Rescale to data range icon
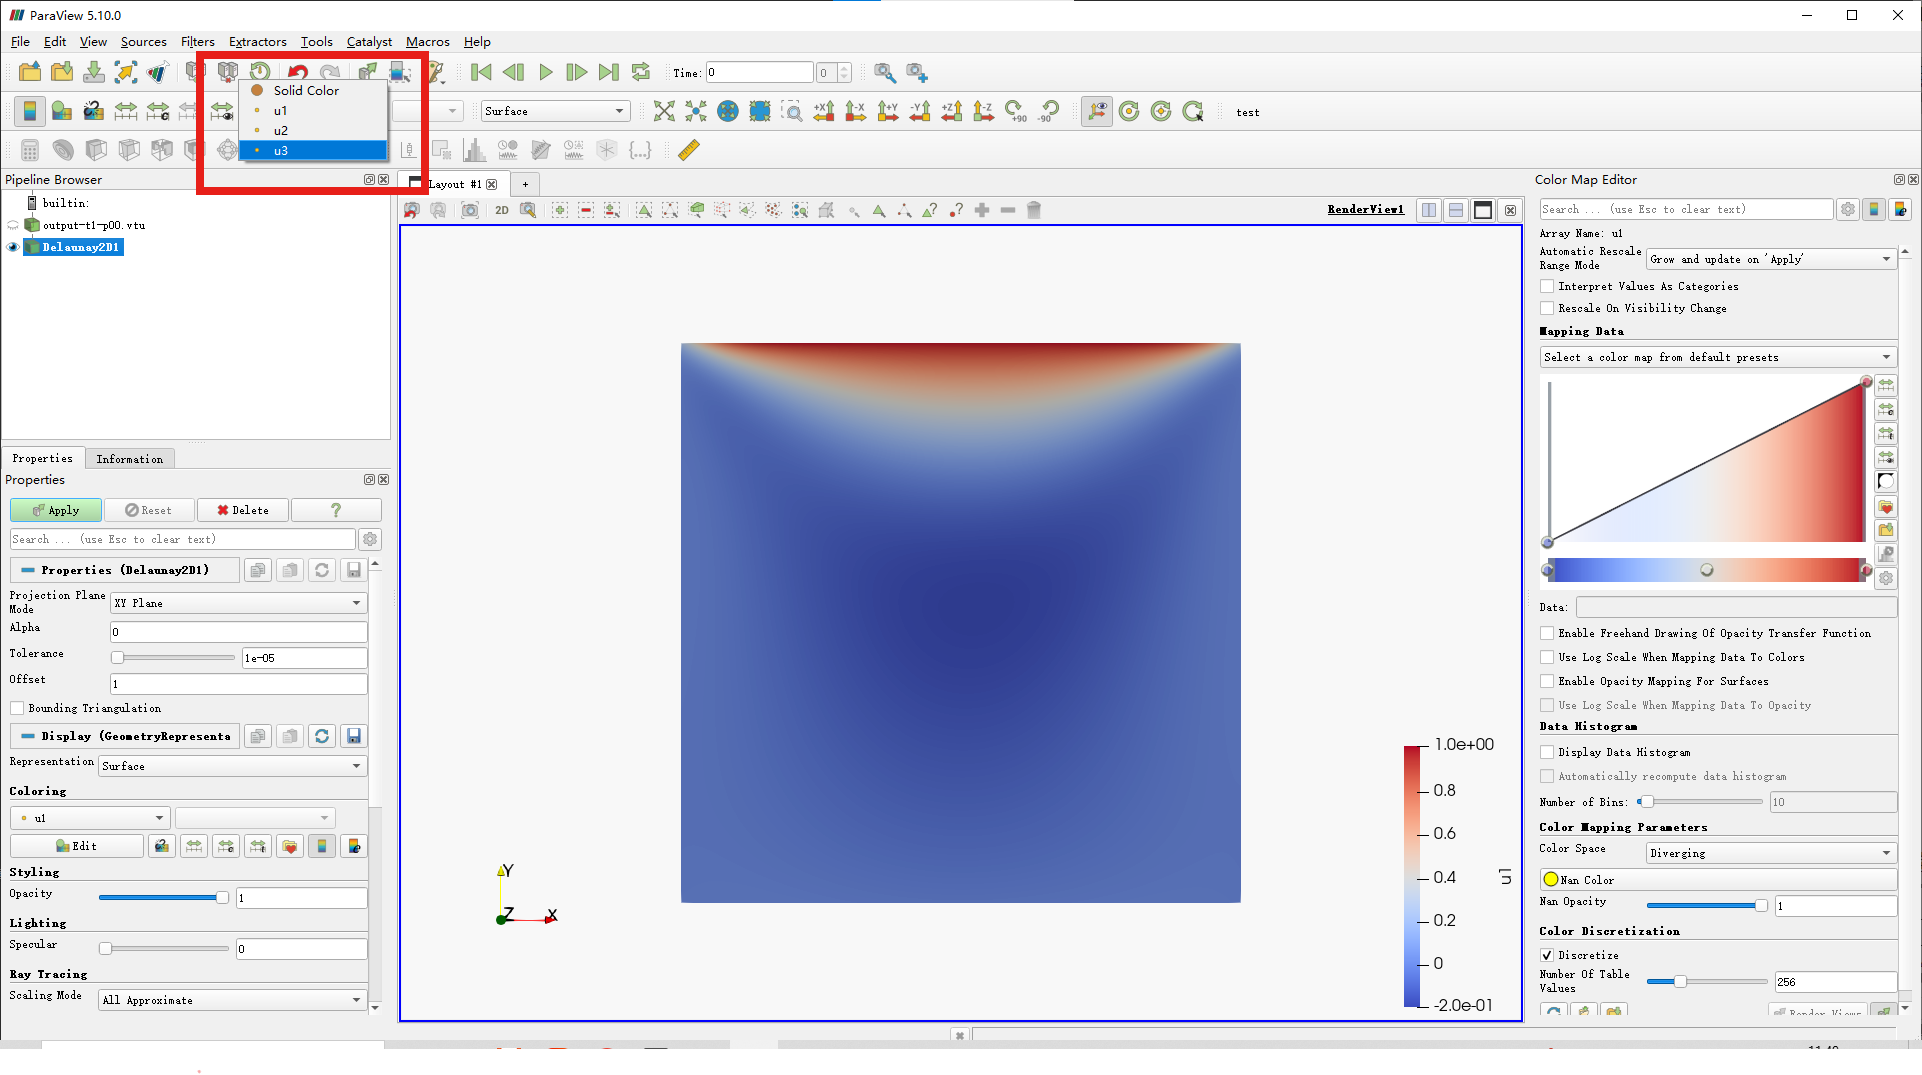 pyautogui.click(x=125, y=111)
